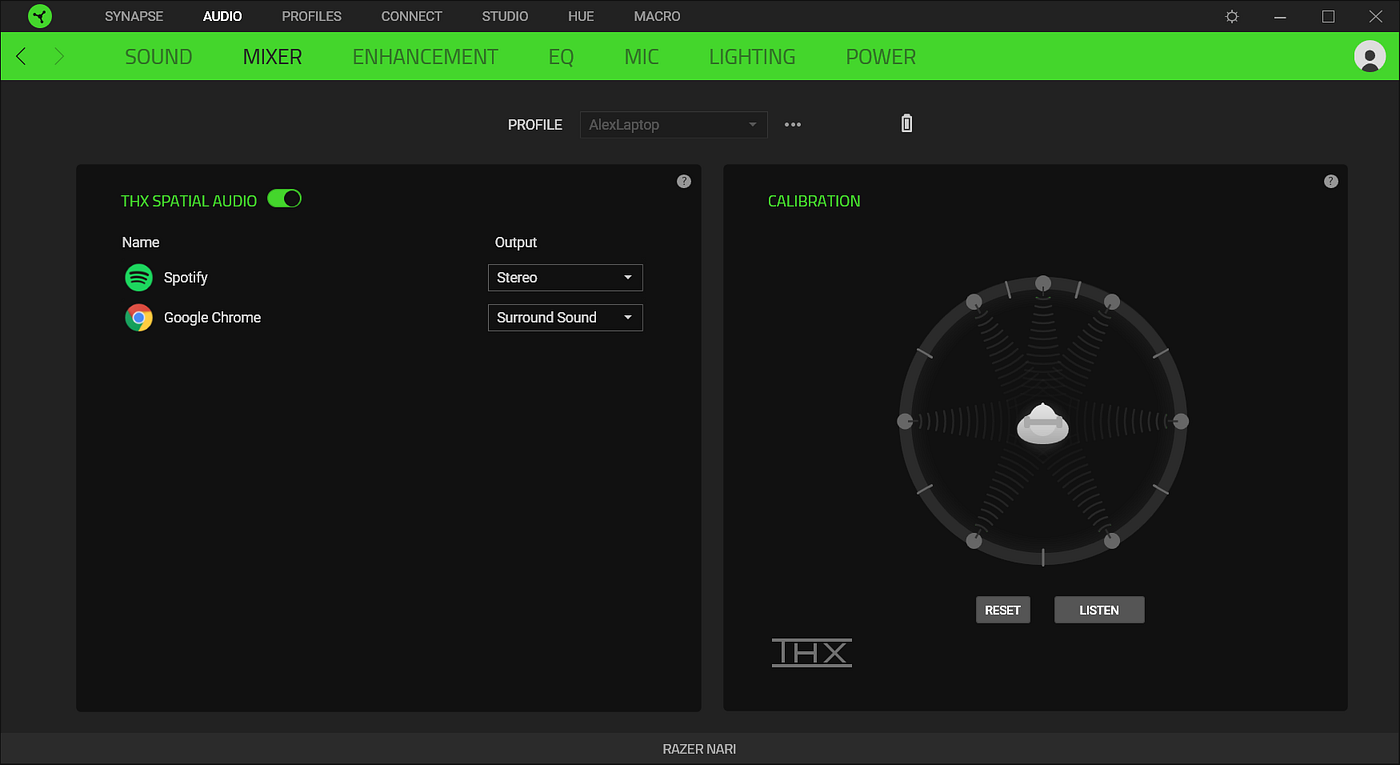1400x765 pixels.
Task: Select the top center calibration speaker point
Action: tap(1043, 283)
